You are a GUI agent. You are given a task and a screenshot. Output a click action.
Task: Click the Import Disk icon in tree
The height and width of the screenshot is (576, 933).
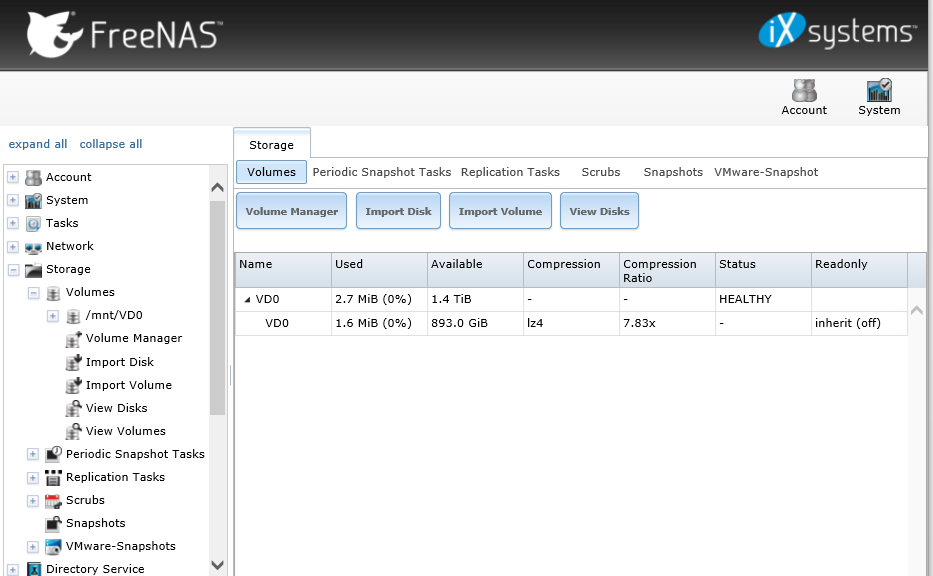click(73, 362)
